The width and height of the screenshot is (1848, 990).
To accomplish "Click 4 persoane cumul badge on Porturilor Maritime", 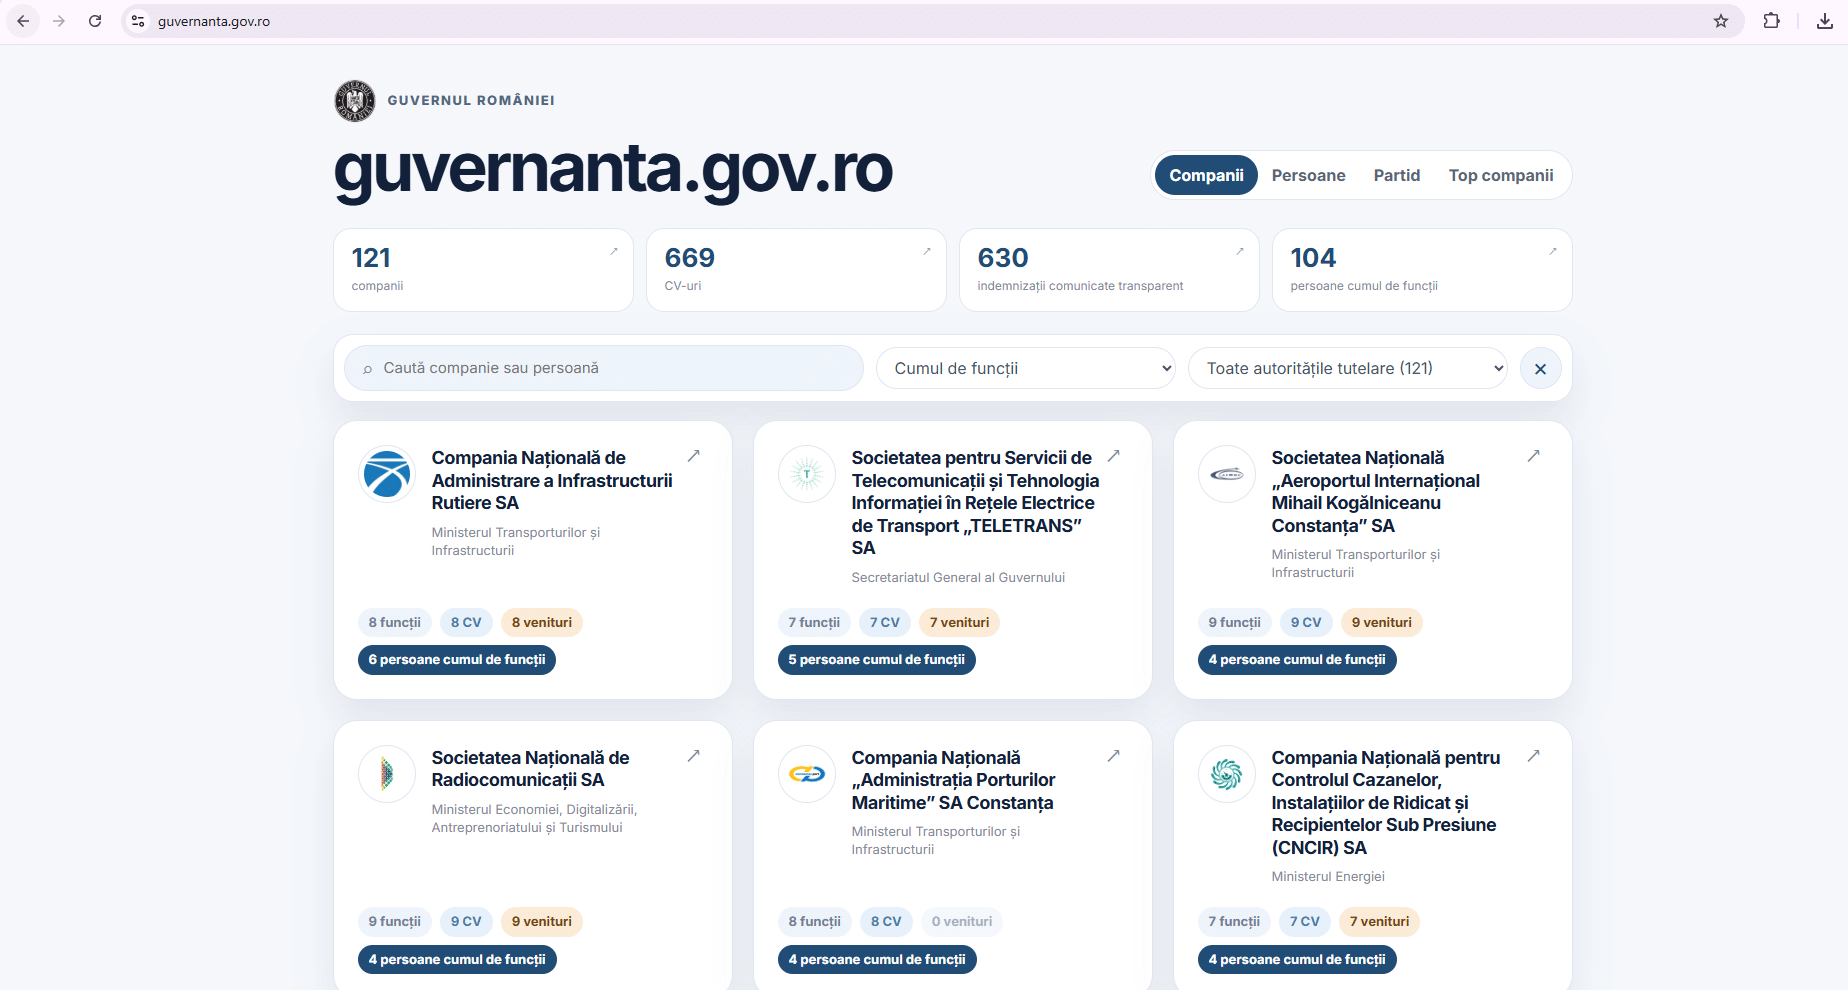I will tap(877, 960).
